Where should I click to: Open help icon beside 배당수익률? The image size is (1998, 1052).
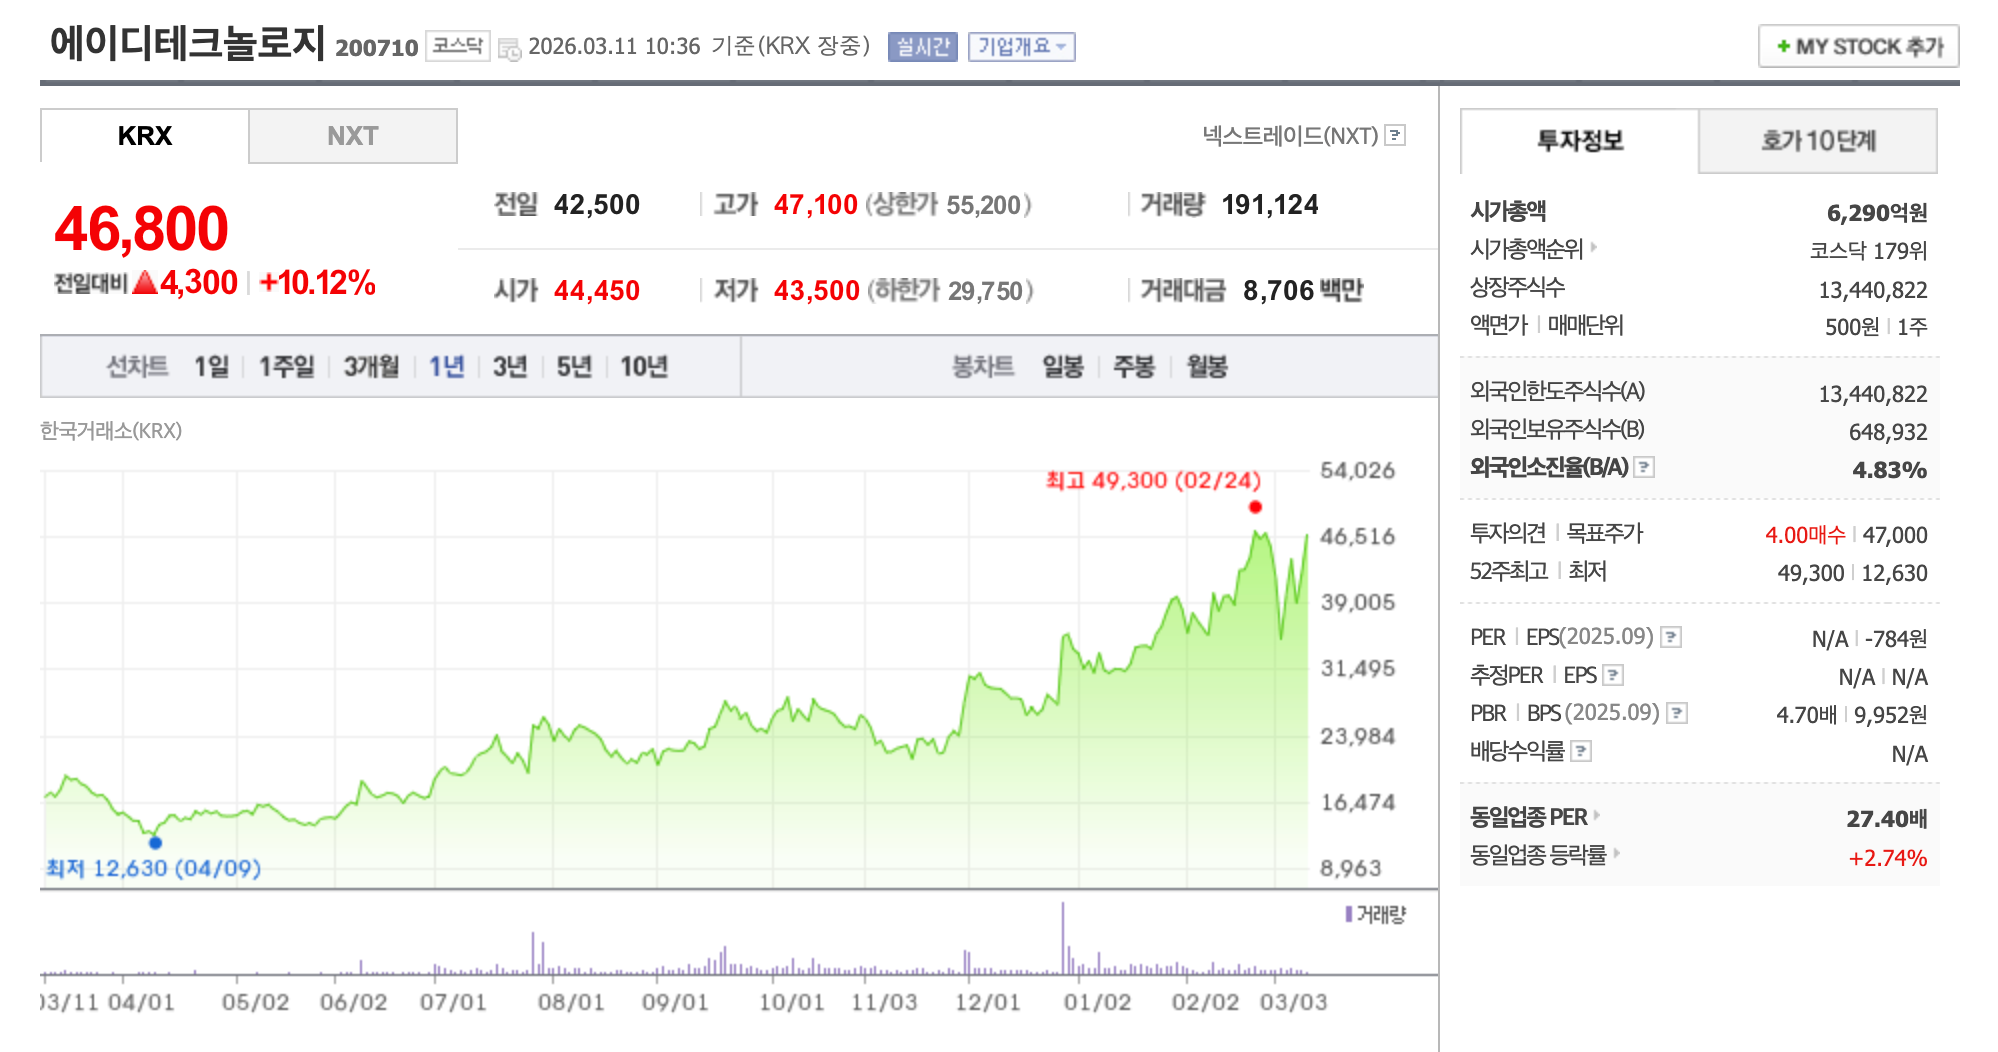[1581, 751]
